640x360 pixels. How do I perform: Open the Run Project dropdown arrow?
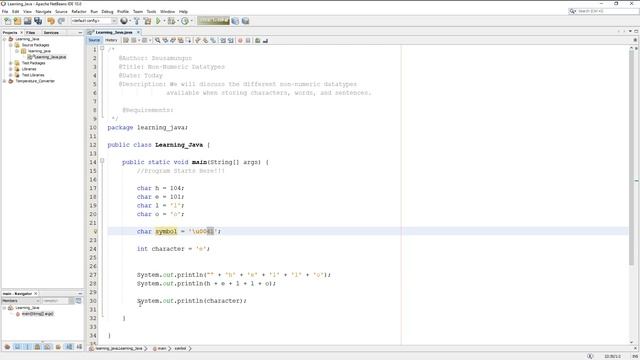pos(164,21)
